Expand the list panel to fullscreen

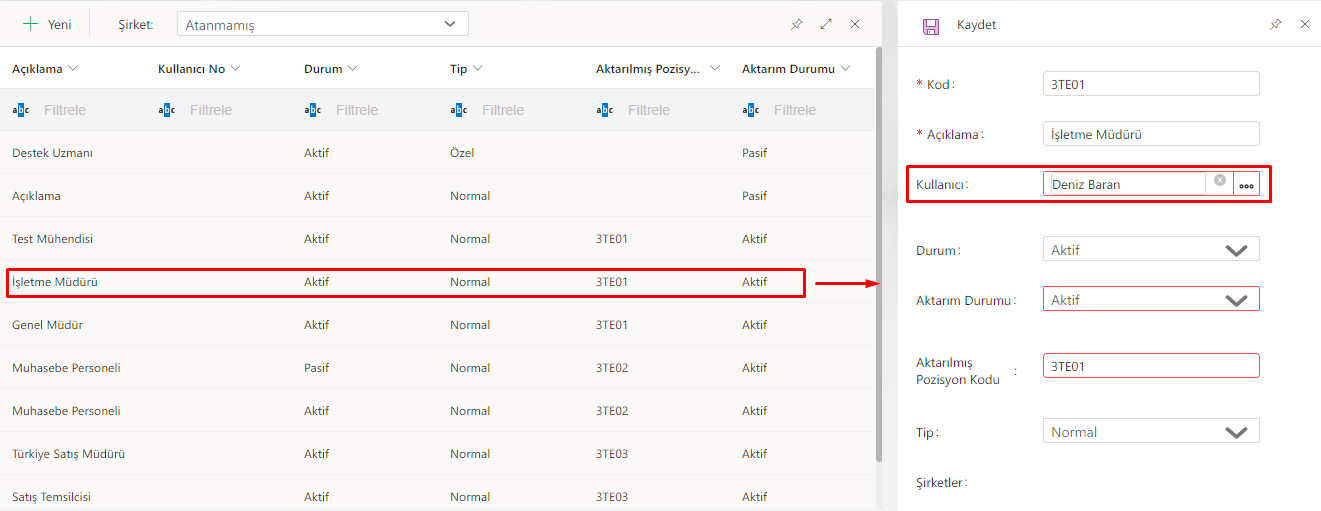pyautogui.click(x=826, y=24)
